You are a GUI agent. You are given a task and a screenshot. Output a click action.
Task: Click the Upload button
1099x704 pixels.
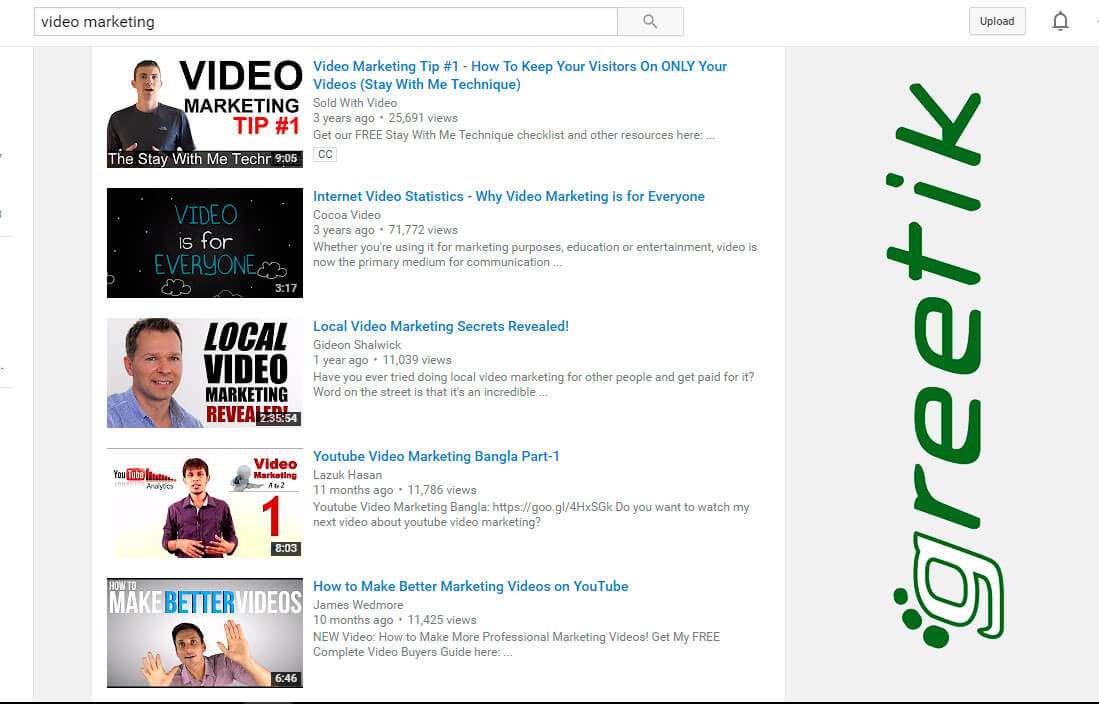[997, 21]
